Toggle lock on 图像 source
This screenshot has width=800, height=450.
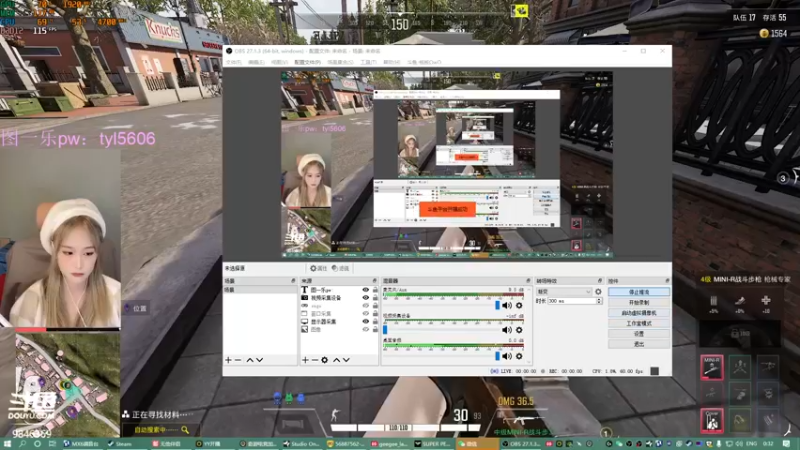click(376, 330)
